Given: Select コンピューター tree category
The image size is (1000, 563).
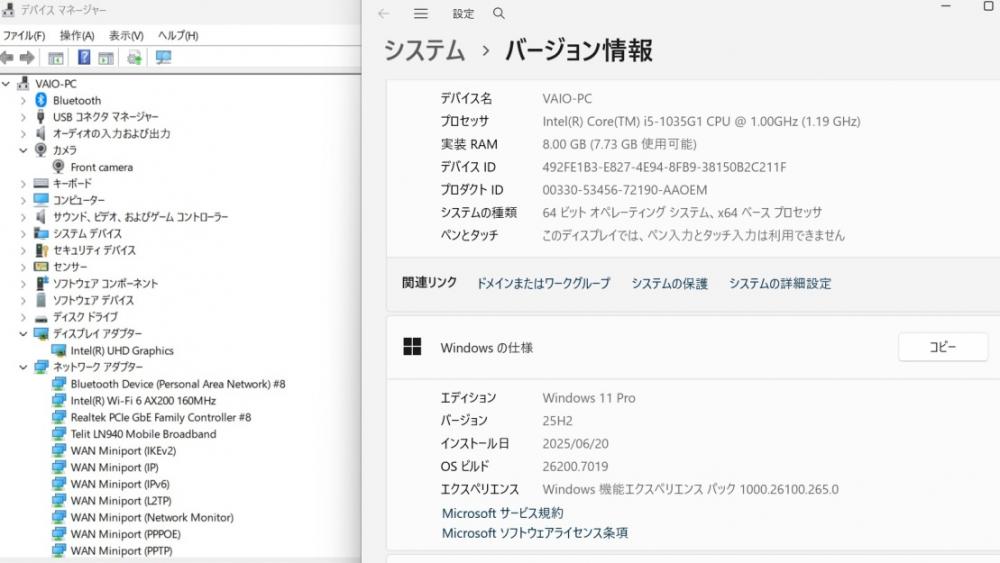Looking at the screenshot, I should [78, 200].
